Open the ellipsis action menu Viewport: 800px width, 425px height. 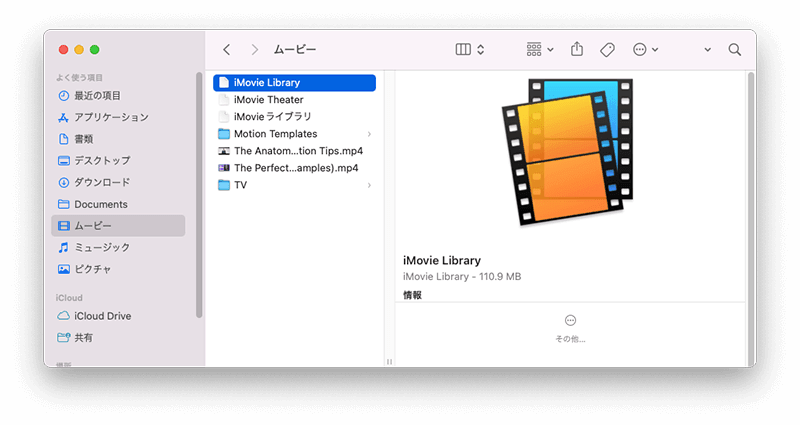(645, 49)
